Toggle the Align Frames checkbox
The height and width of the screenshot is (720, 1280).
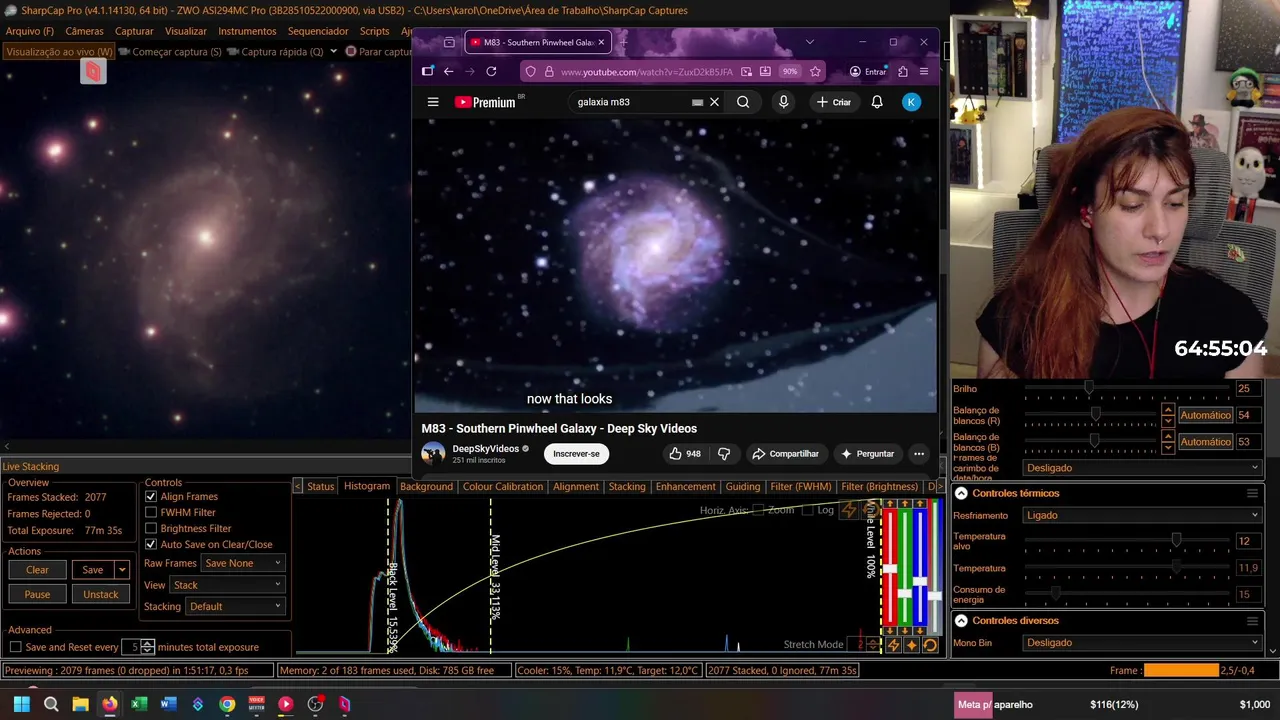151,496
